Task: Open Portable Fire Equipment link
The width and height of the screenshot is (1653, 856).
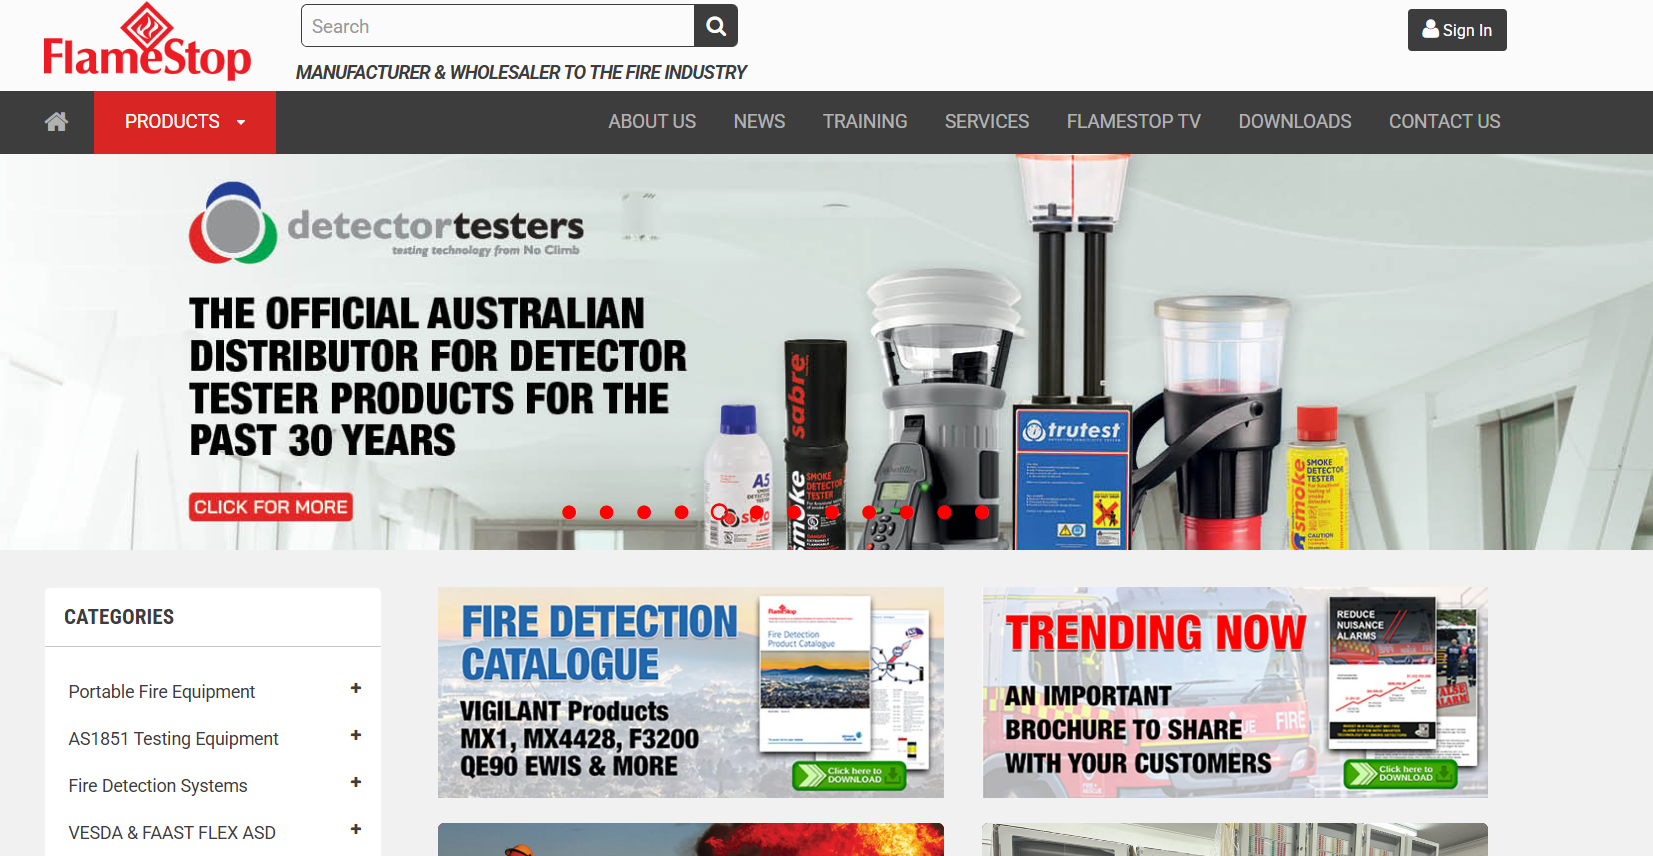Action: point(162,692)
